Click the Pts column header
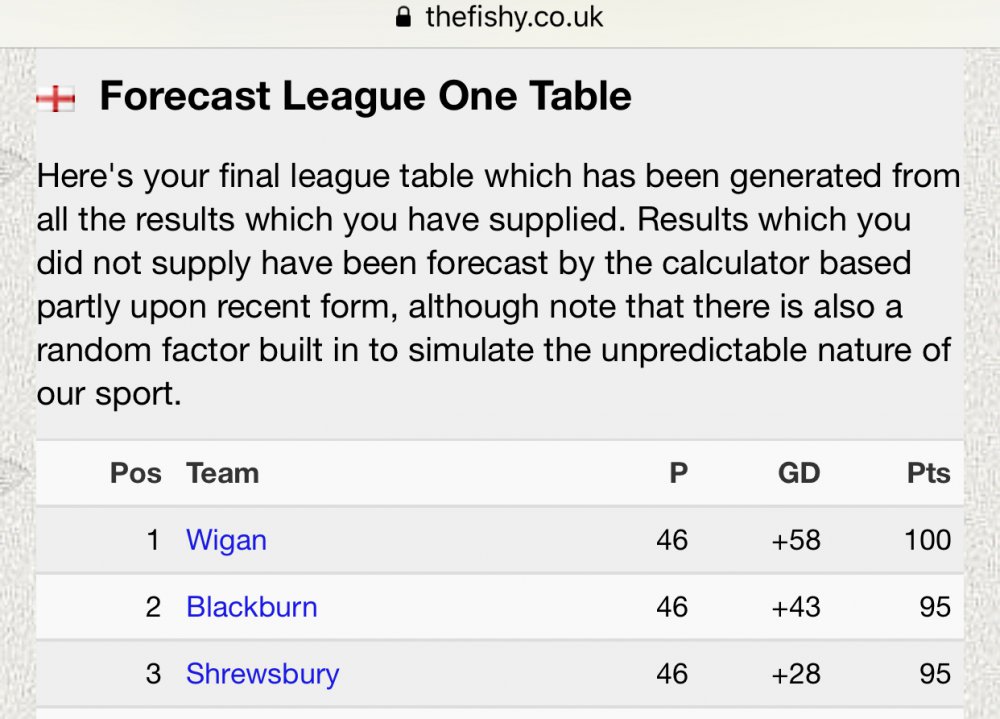 (928, 473)
